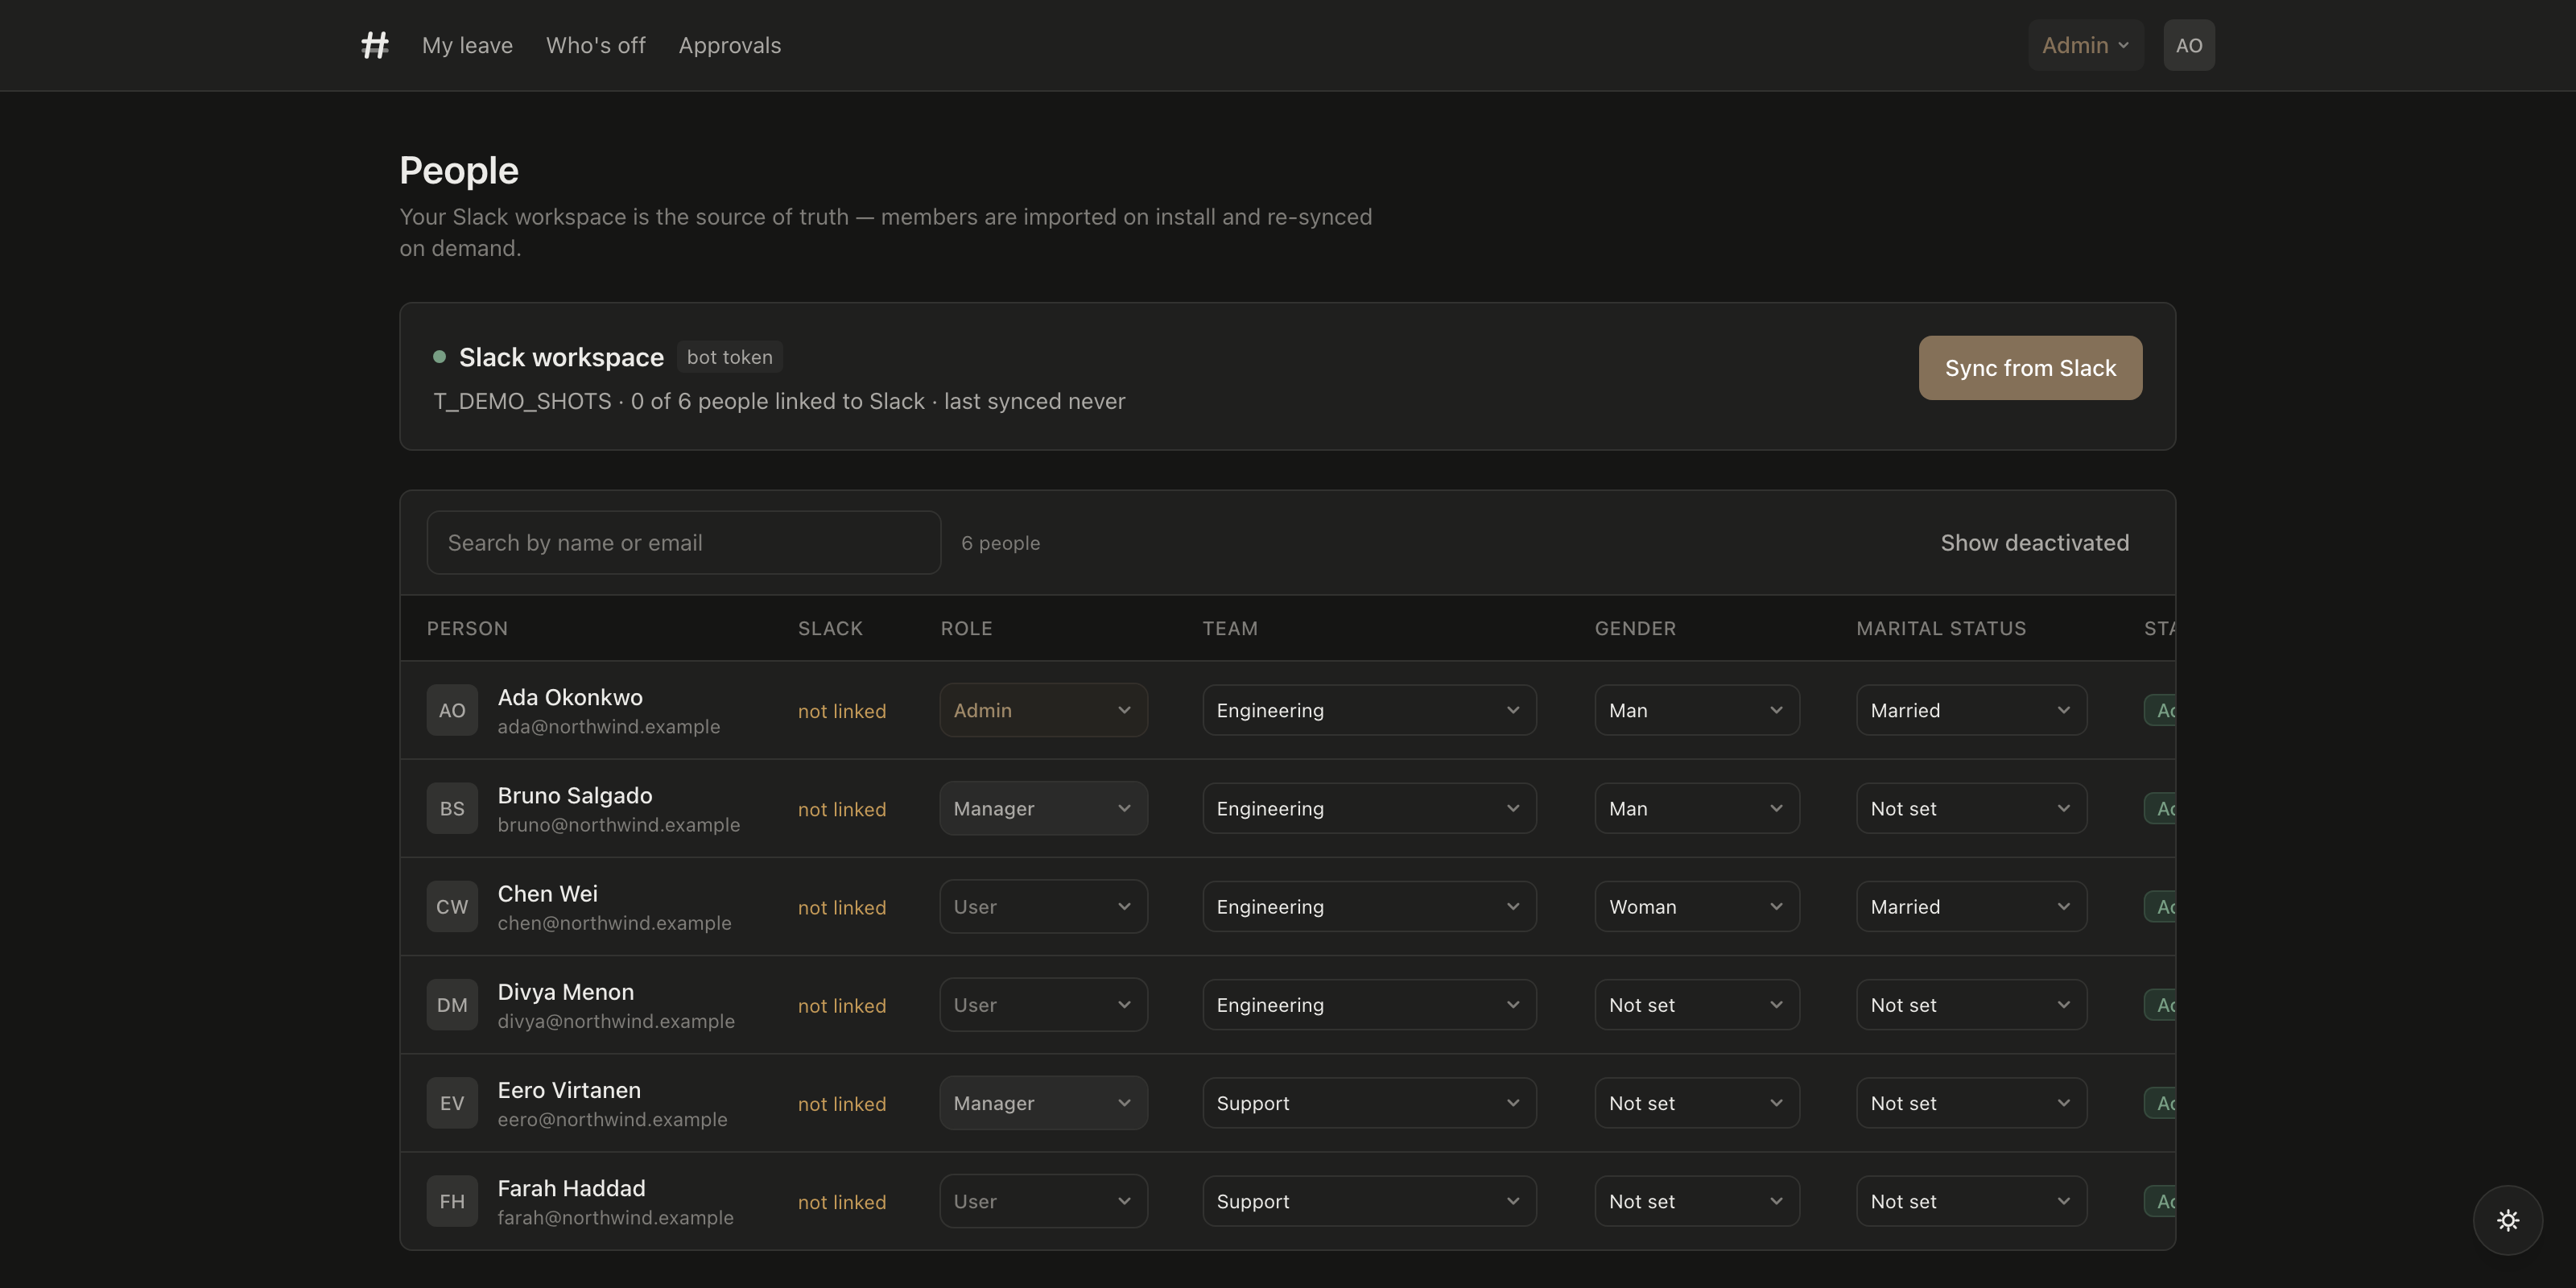Open Ada Okonkwo's Married status dropdown
Screen dimensions: 2576x1288
(1971, 710)
